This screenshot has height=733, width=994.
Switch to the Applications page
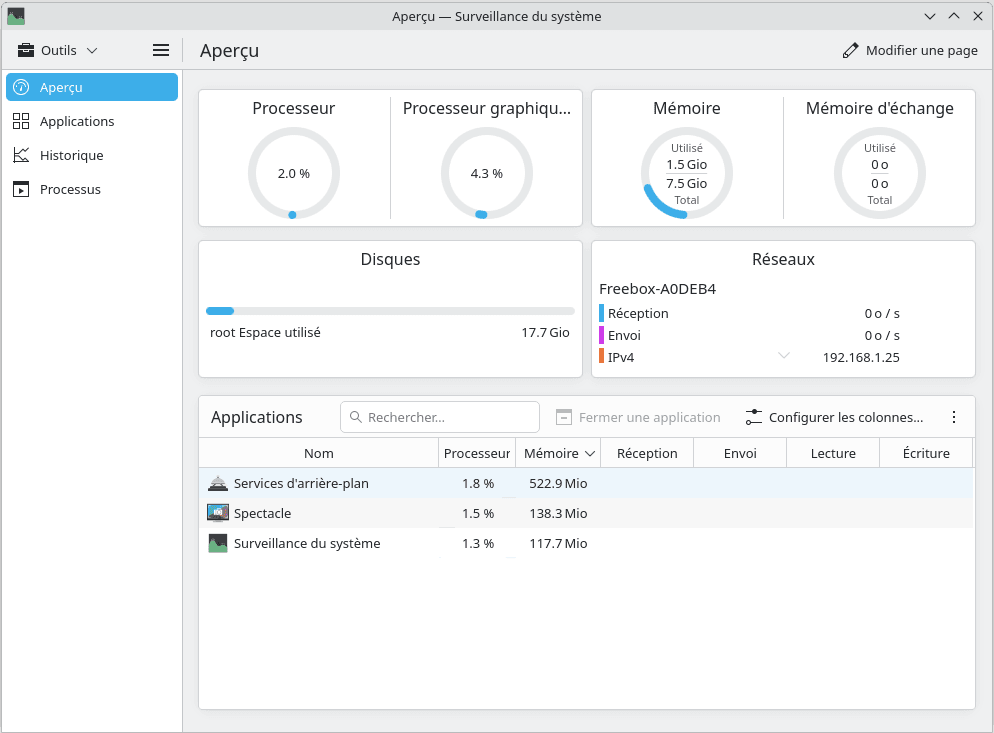[x=77, y=121]
